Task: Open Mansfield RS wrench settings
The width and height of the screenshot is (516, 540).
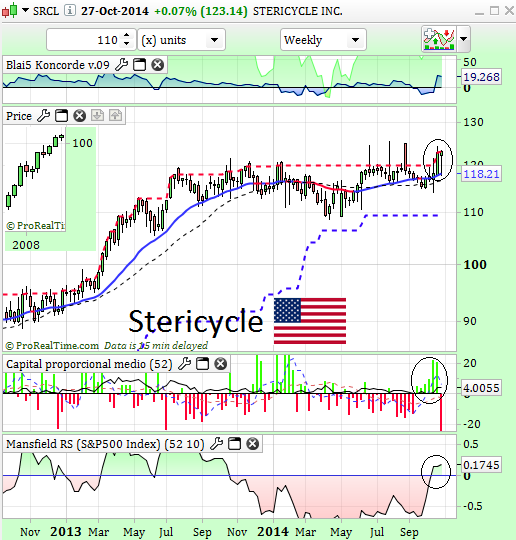Action: 216,444
